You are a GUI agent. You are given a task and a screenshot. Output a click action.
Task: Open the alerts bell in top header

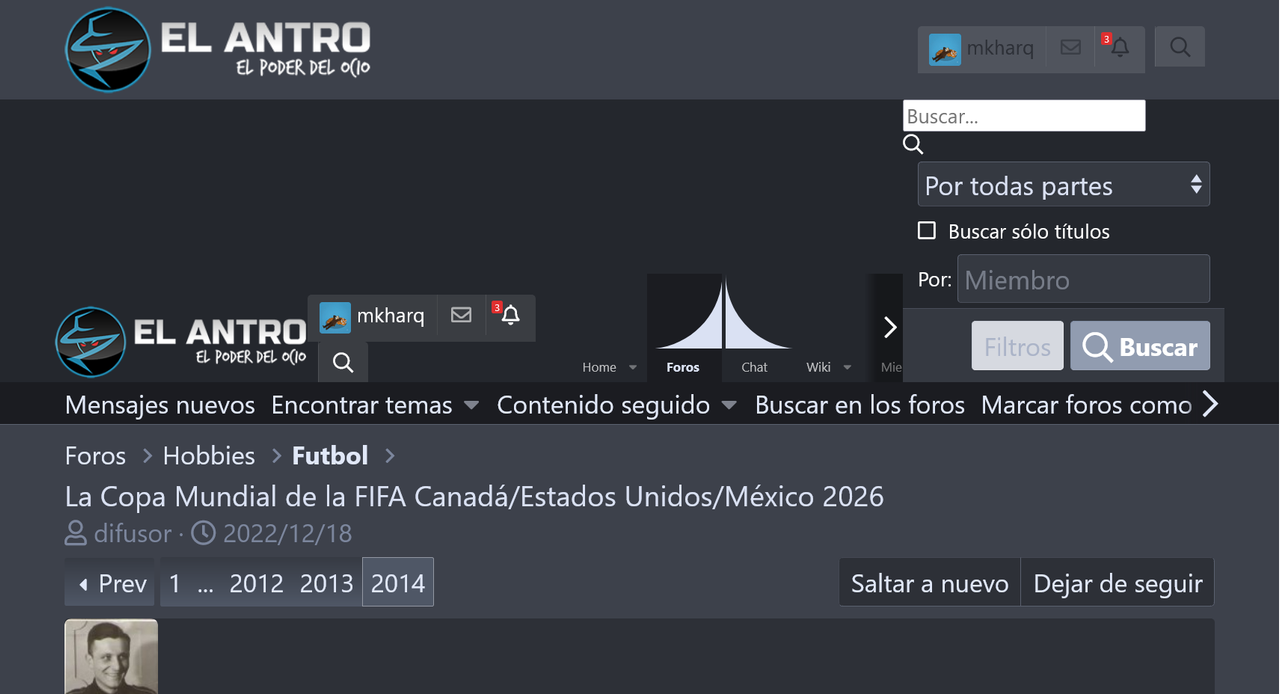(x=1119, y=47)
